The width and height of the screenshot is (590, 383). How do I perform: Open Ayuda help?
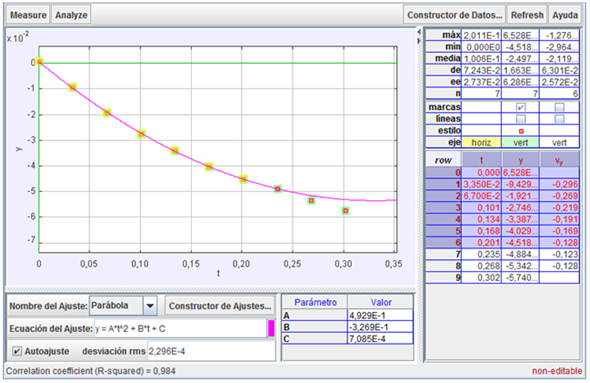click(x=565, y=15)
